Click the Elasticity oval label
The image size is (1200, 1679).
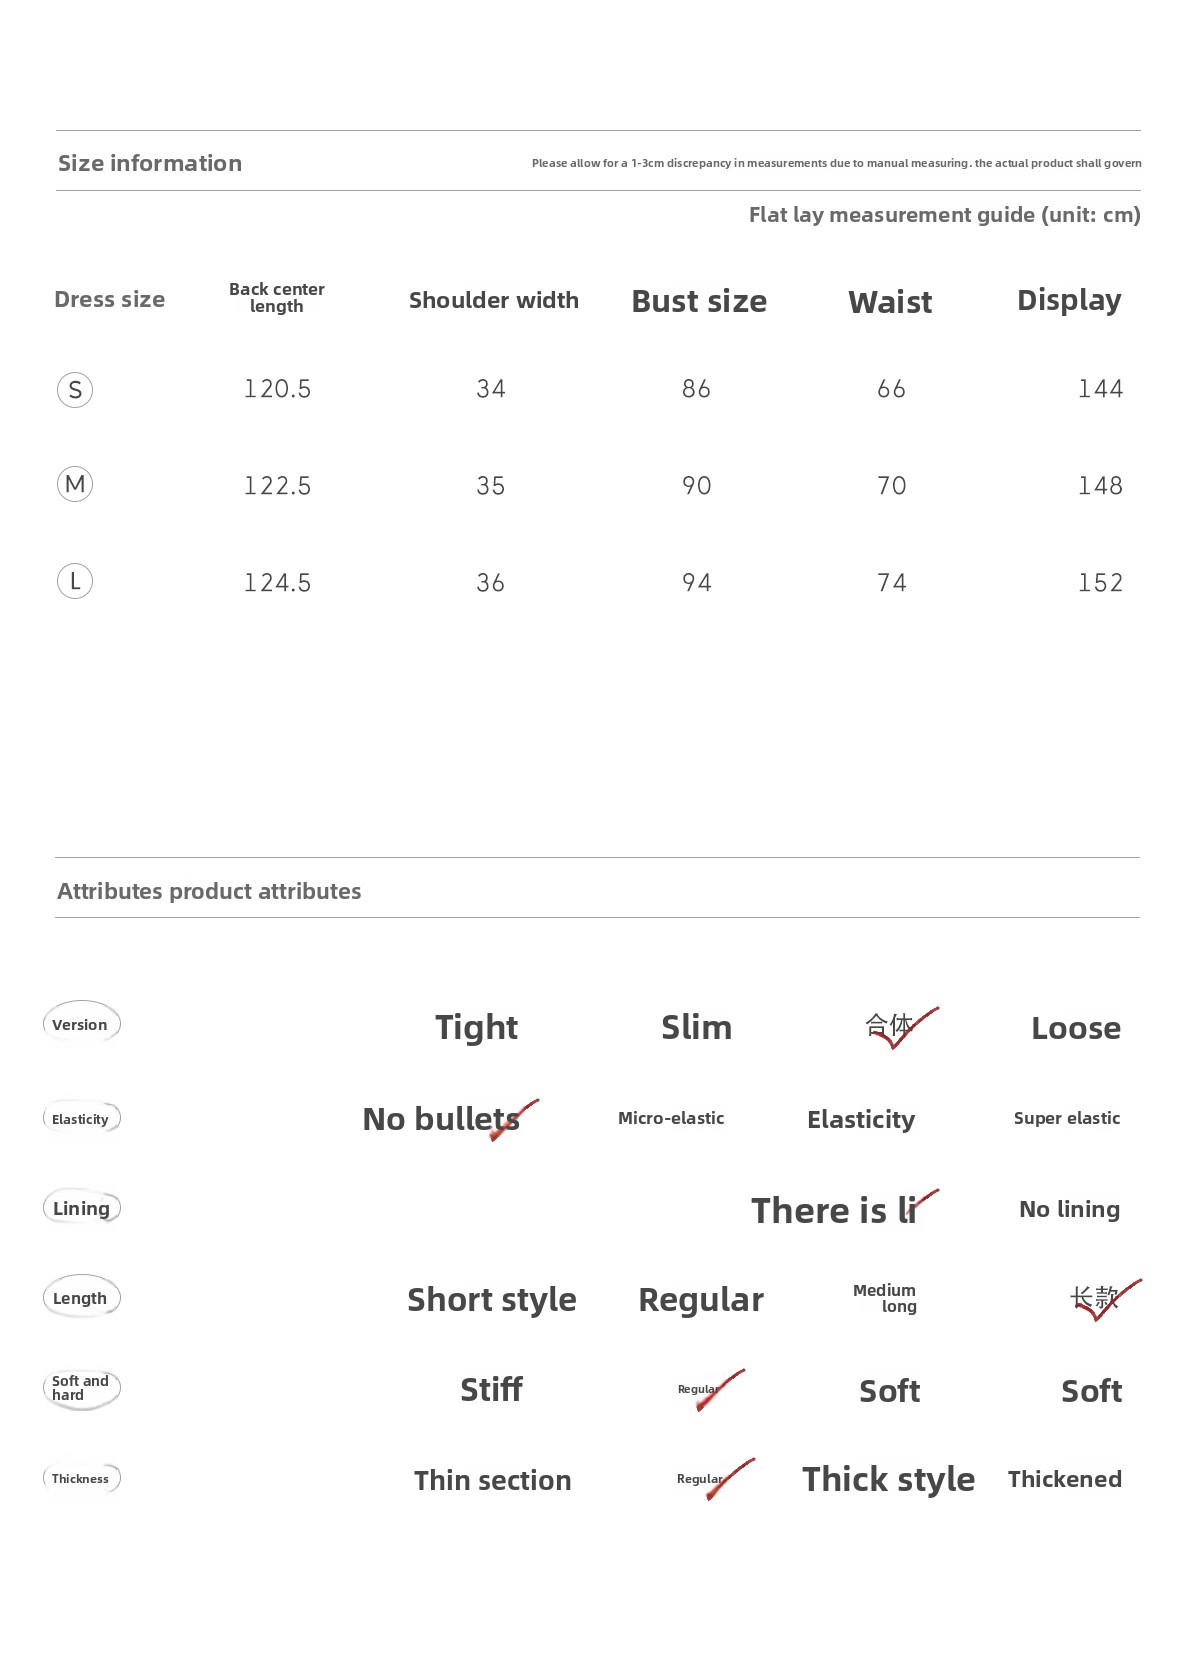click(x=81, y=1118)
